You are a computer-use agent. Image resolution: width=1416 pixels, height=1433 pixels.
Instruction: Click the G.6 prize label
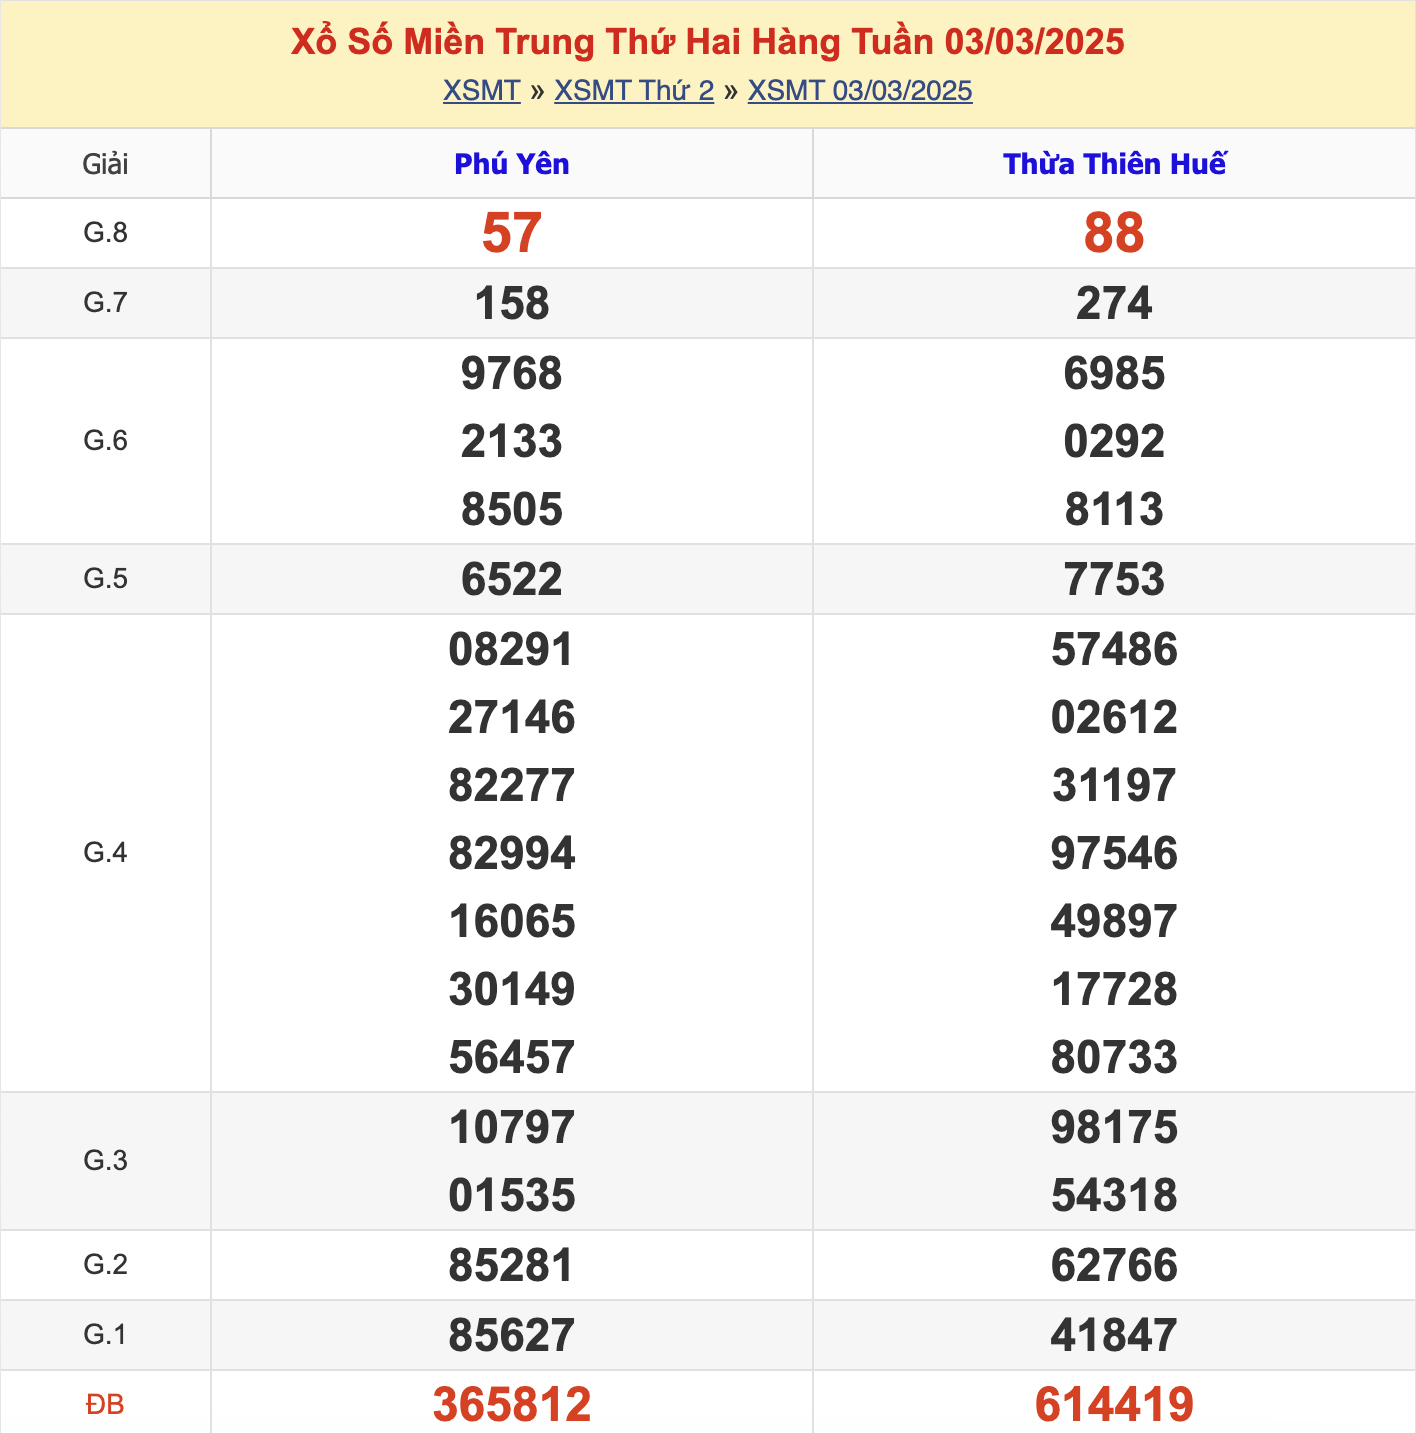click(105, 441)
